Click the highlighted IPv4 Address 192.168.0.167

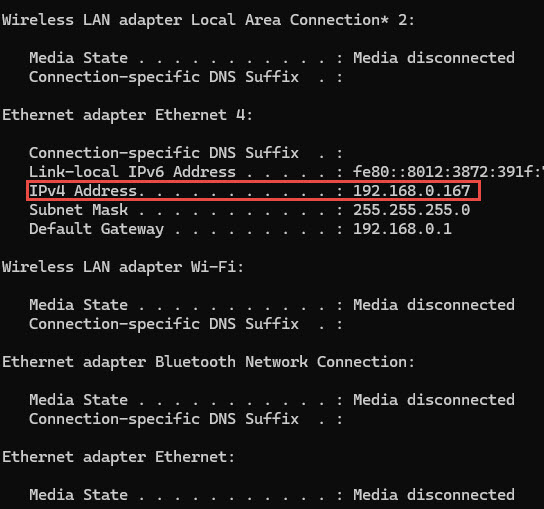click(x=411, y=191)
